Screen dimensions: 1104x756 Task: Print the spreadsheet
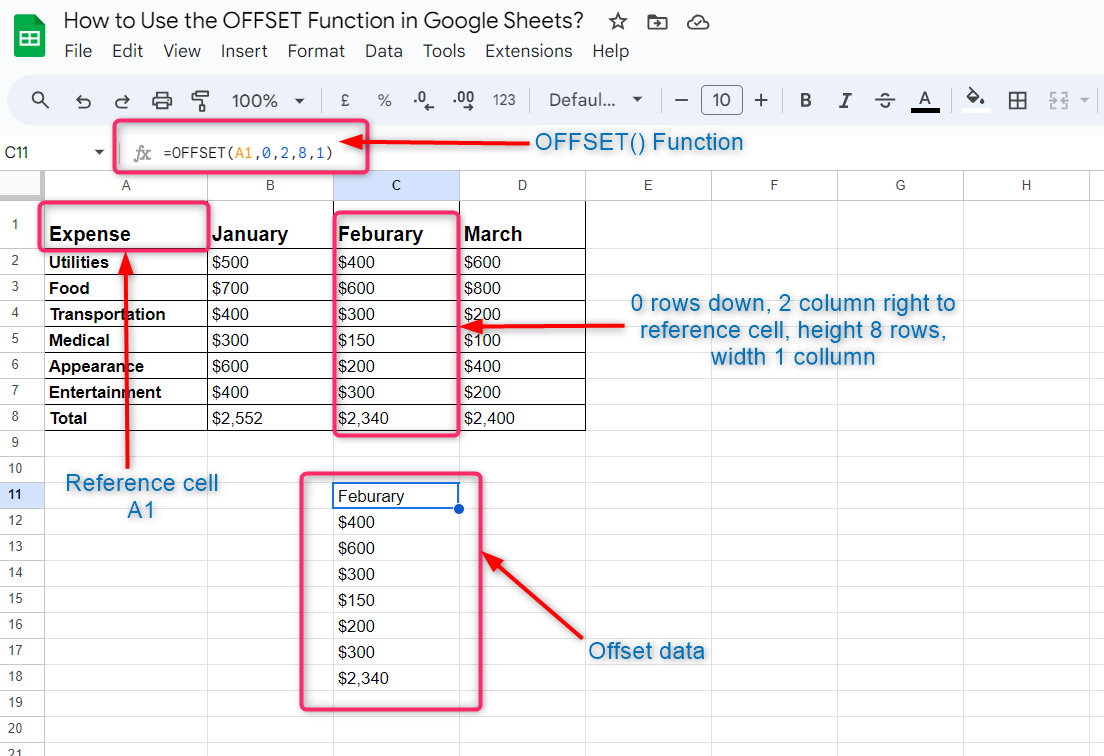click(x=162, y=100)
